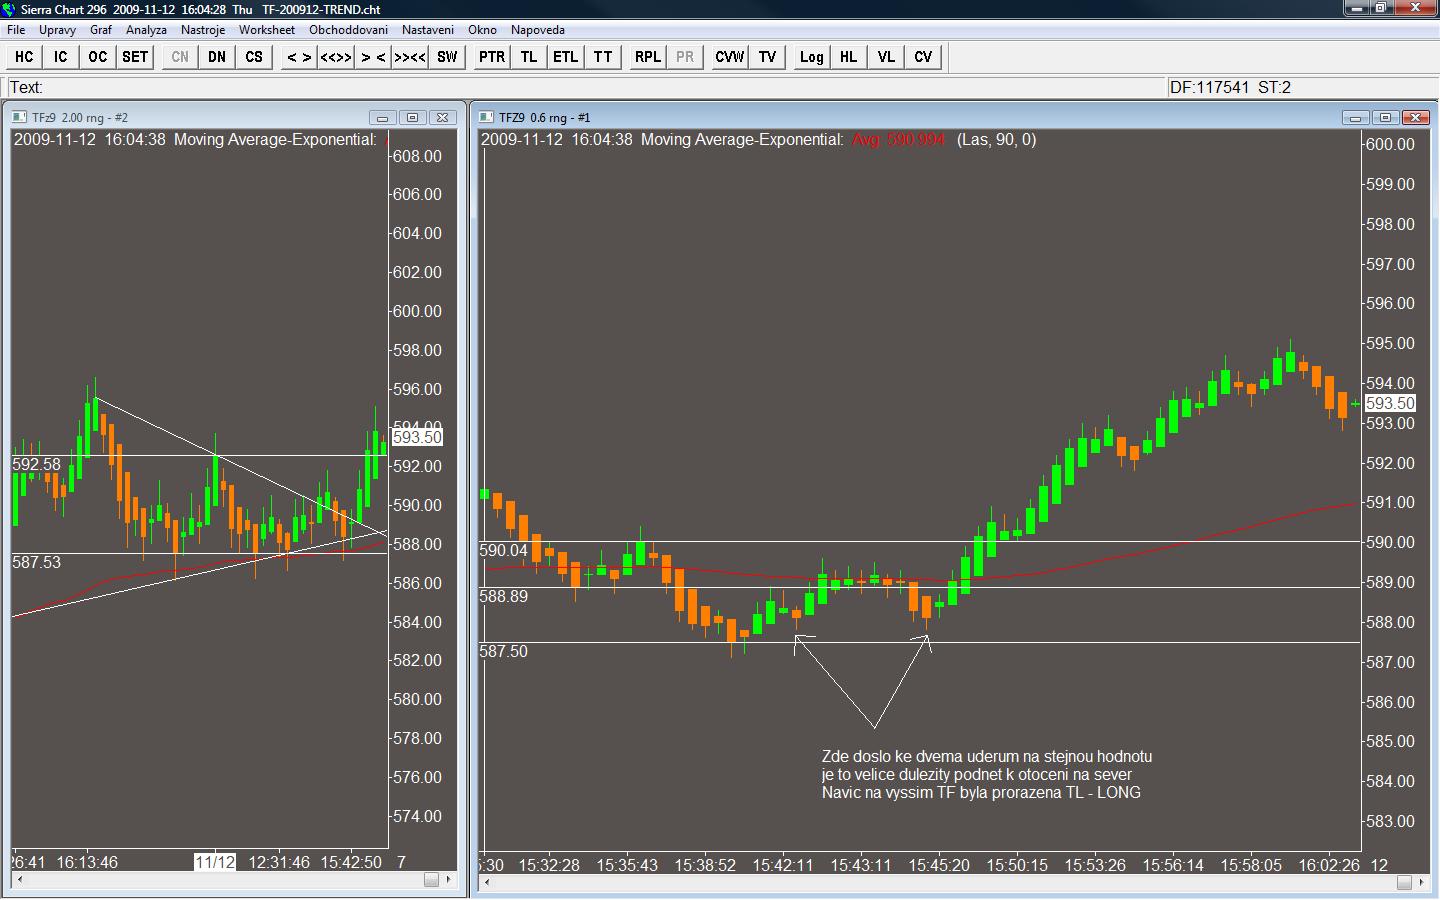Image resolution: width=1440 pixels, height=900 pixels.
Task: Open the Analyza menu
Action: pos(146,30)
